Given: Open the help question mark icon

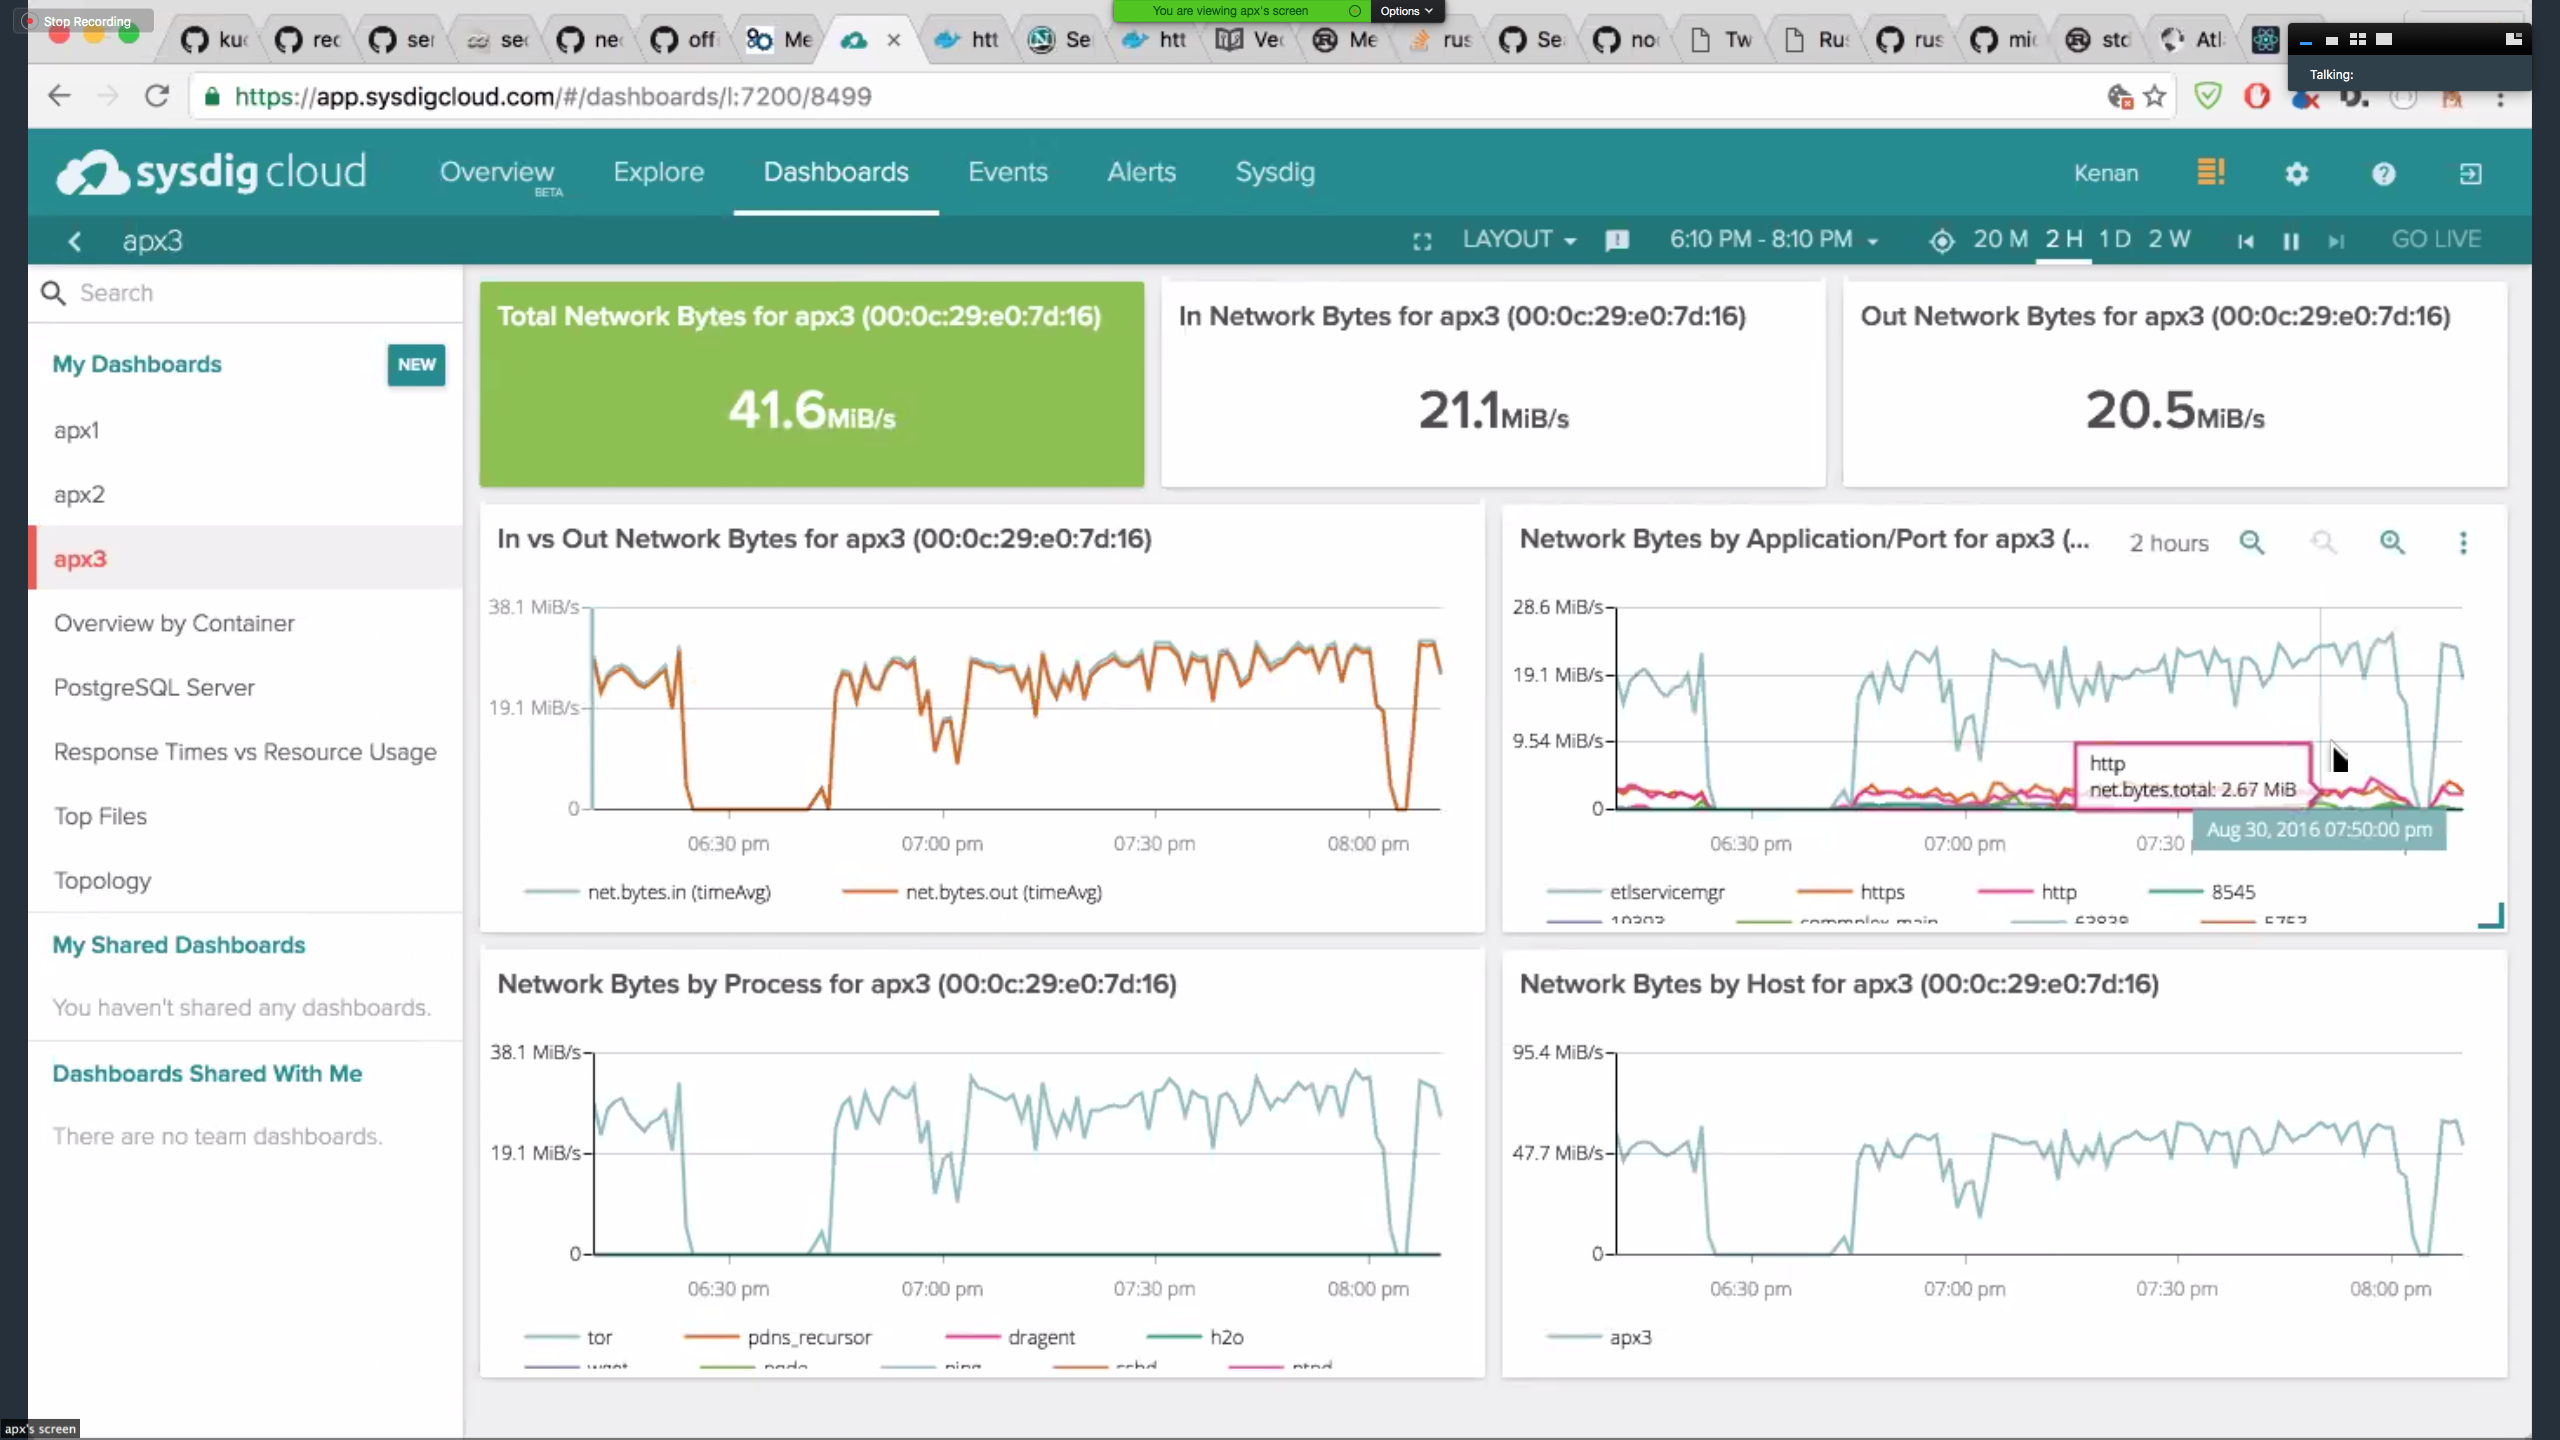Looking at the screenshot, I should [2384, 173].
